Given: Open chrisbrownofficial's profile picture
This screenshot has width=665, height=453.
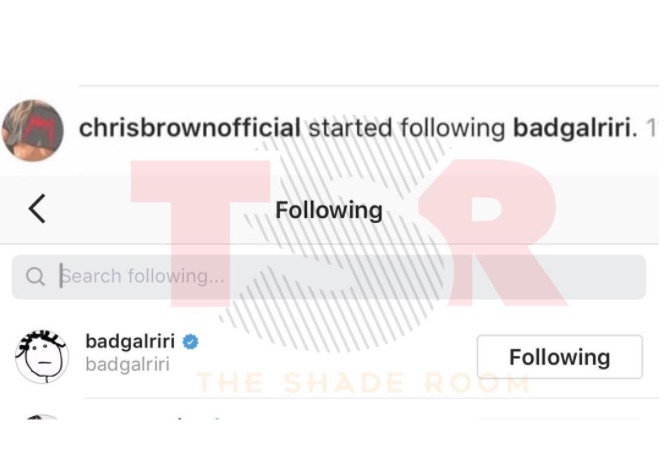Looking at the screenshot, I should coord(33,131).
